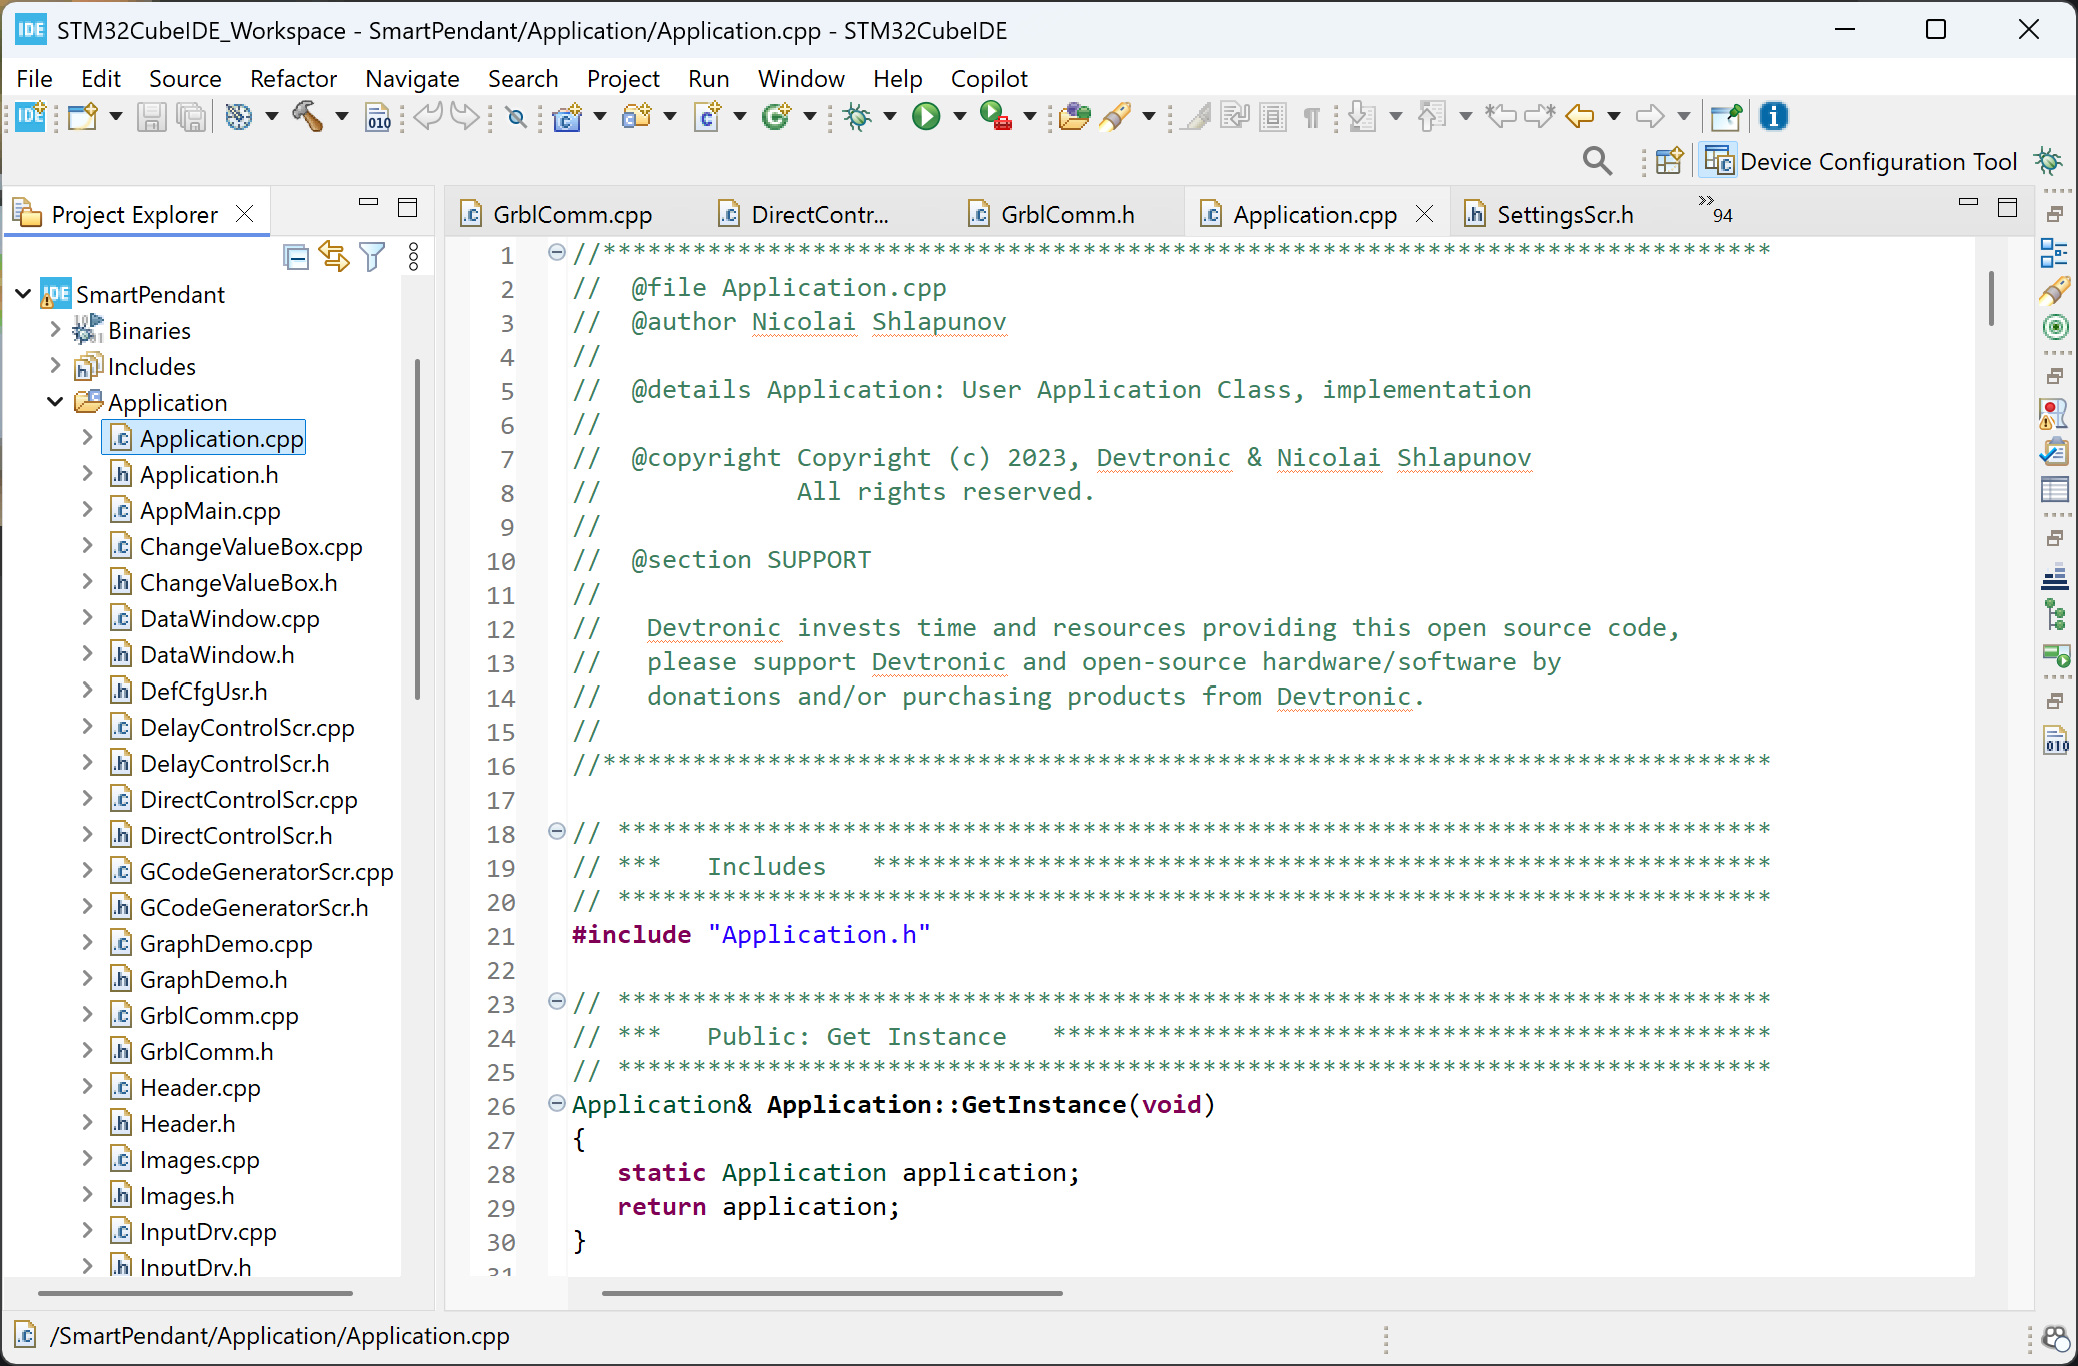Viewport: 2078px width, 1366px height.
Task: Collapse header comment fold at line 1
Action: [557, 252]
